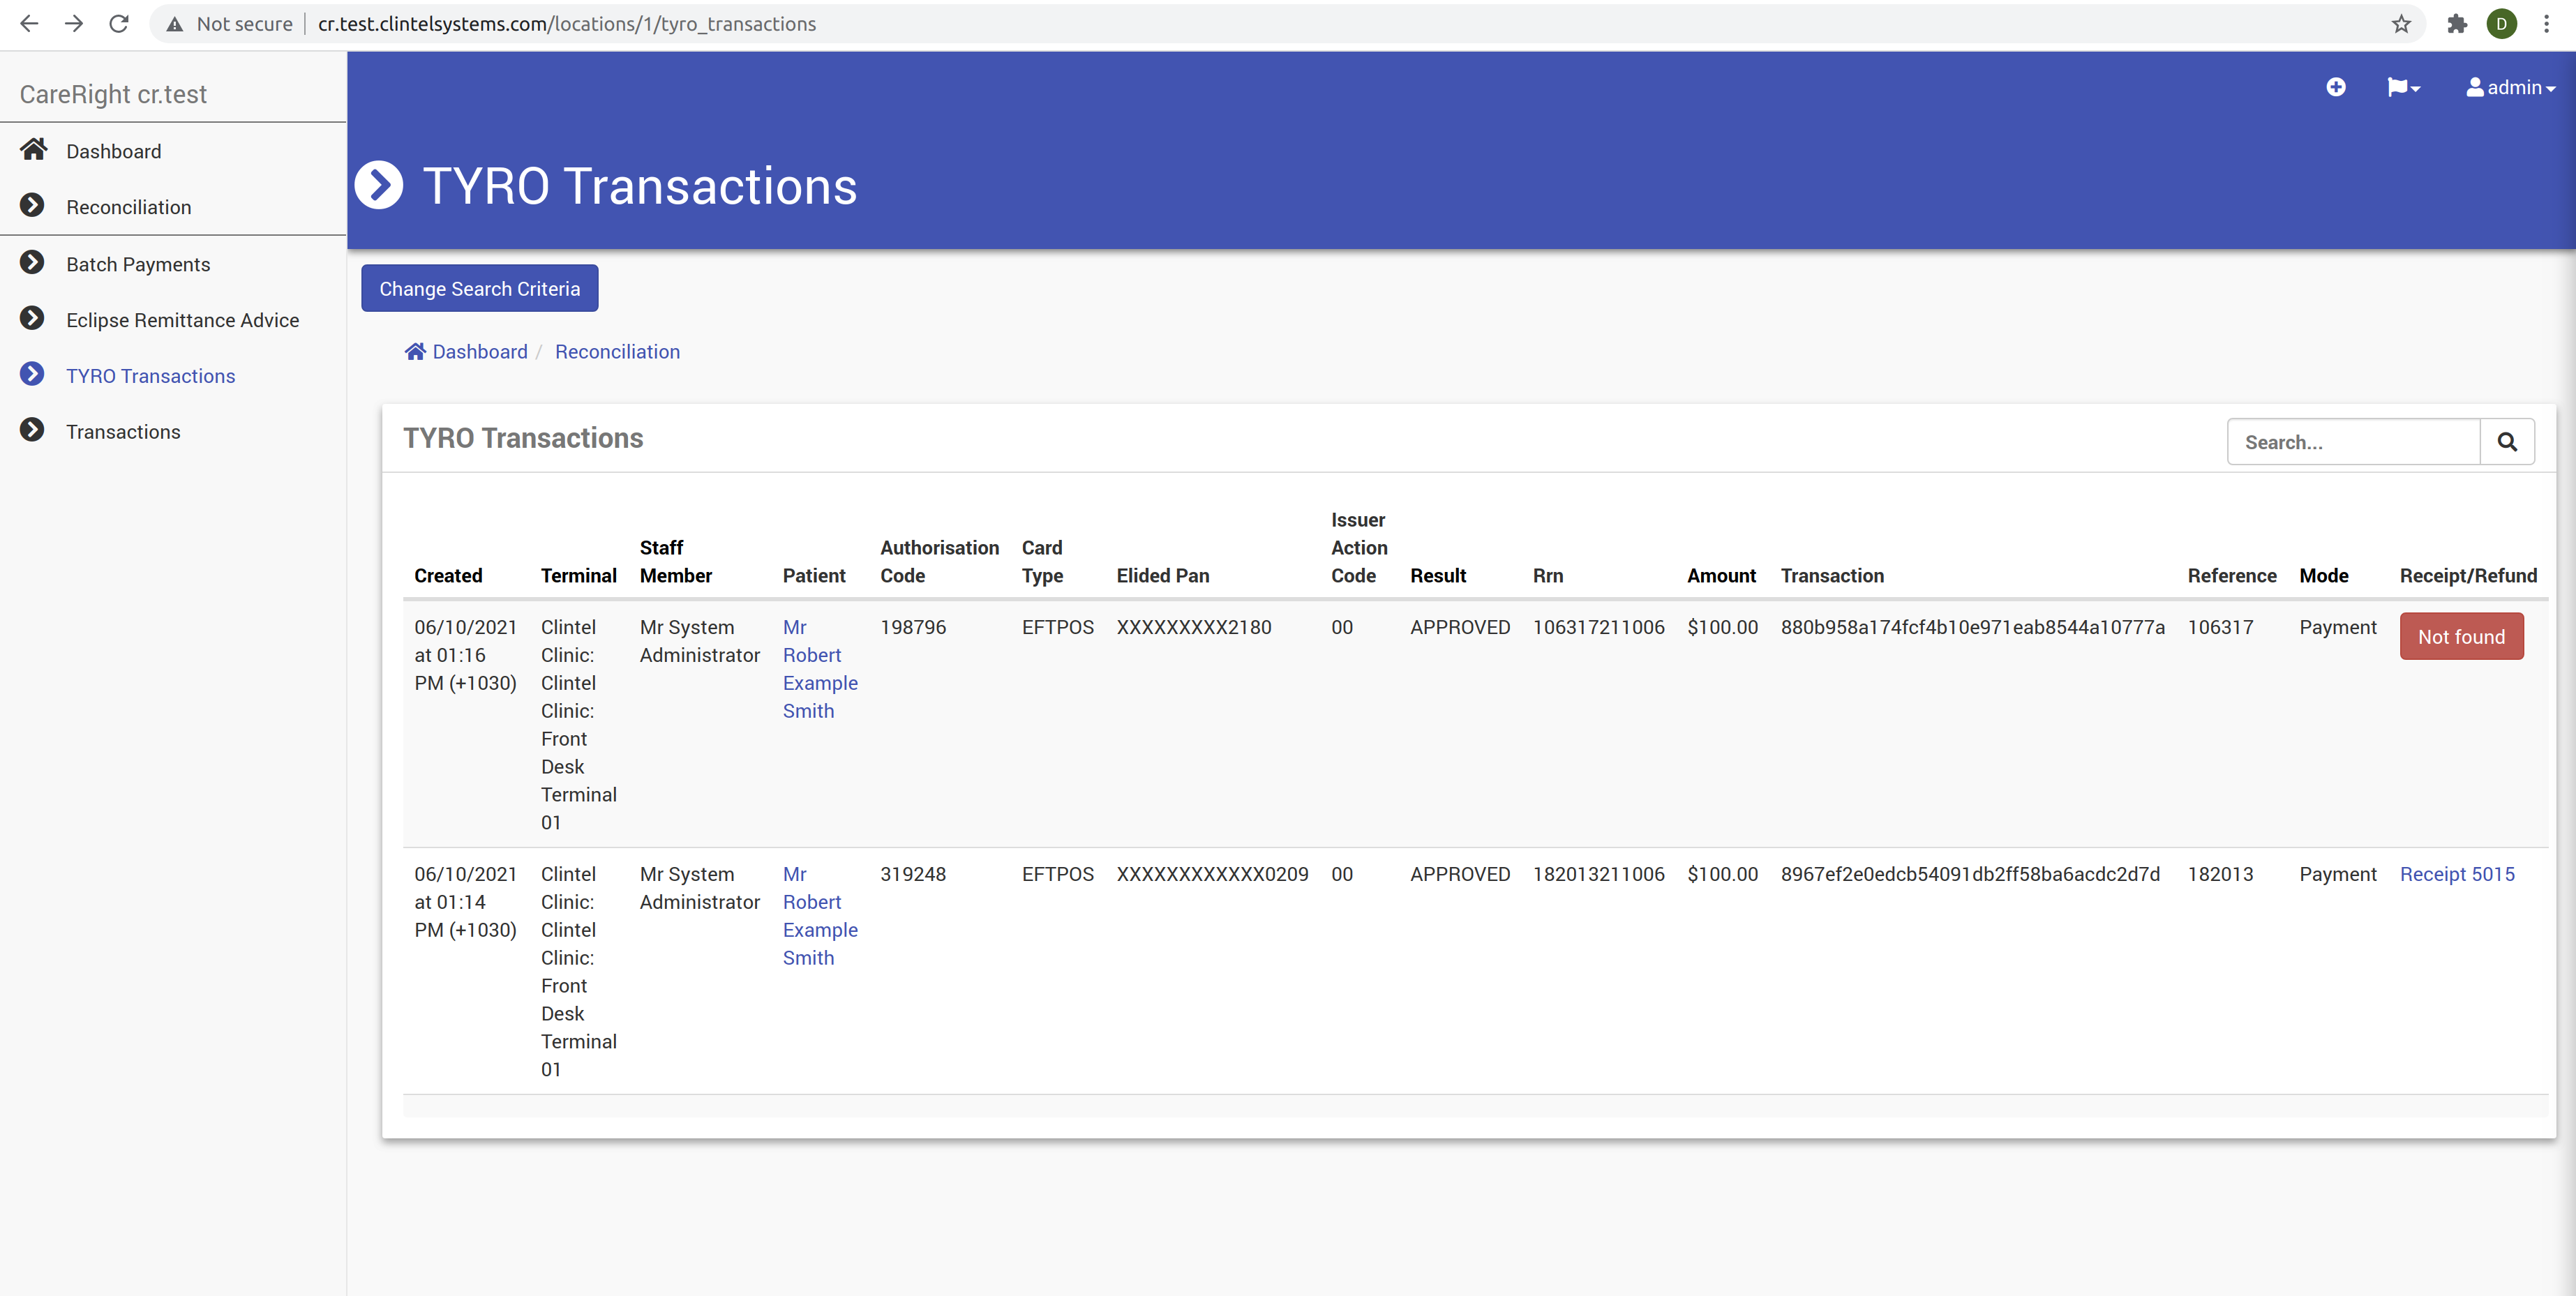Open Eclipse Remittance Advice menu item

coord(182,320)
